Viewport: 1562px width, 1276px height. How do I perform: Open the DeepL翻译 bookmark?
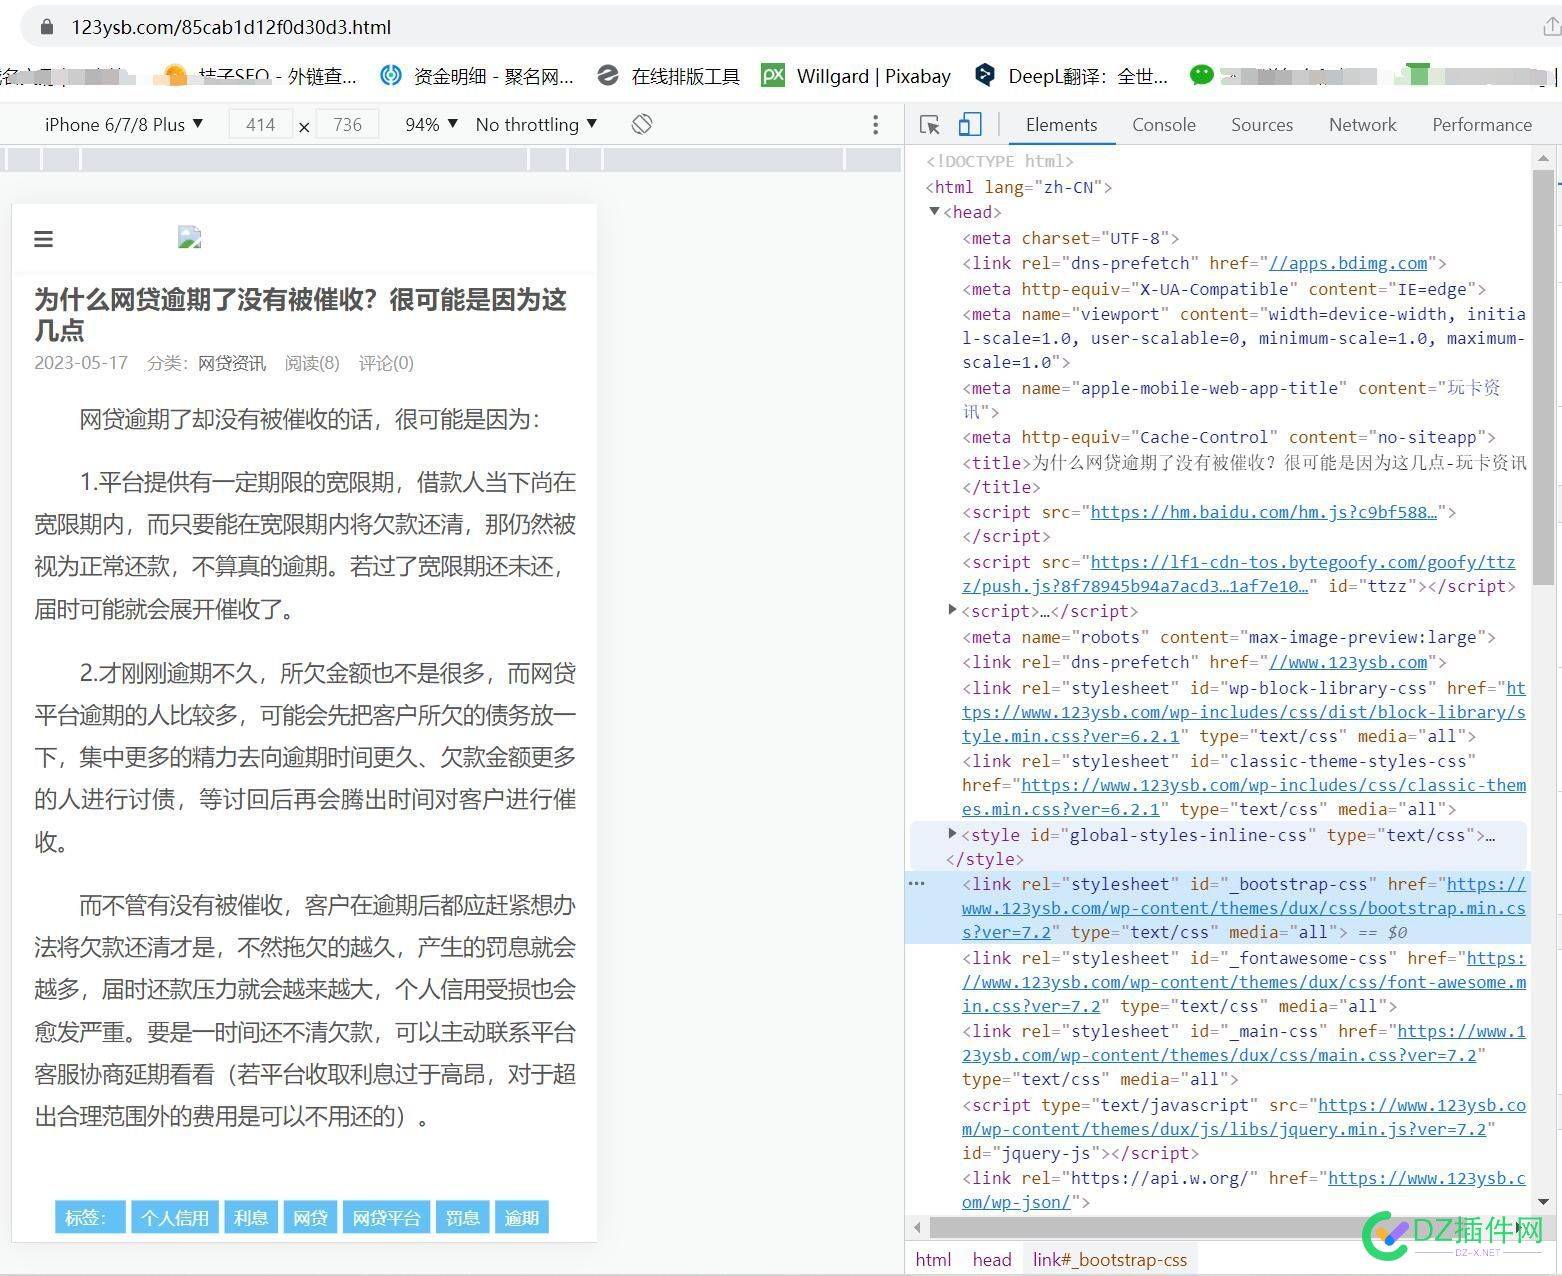pos(1071,76)
